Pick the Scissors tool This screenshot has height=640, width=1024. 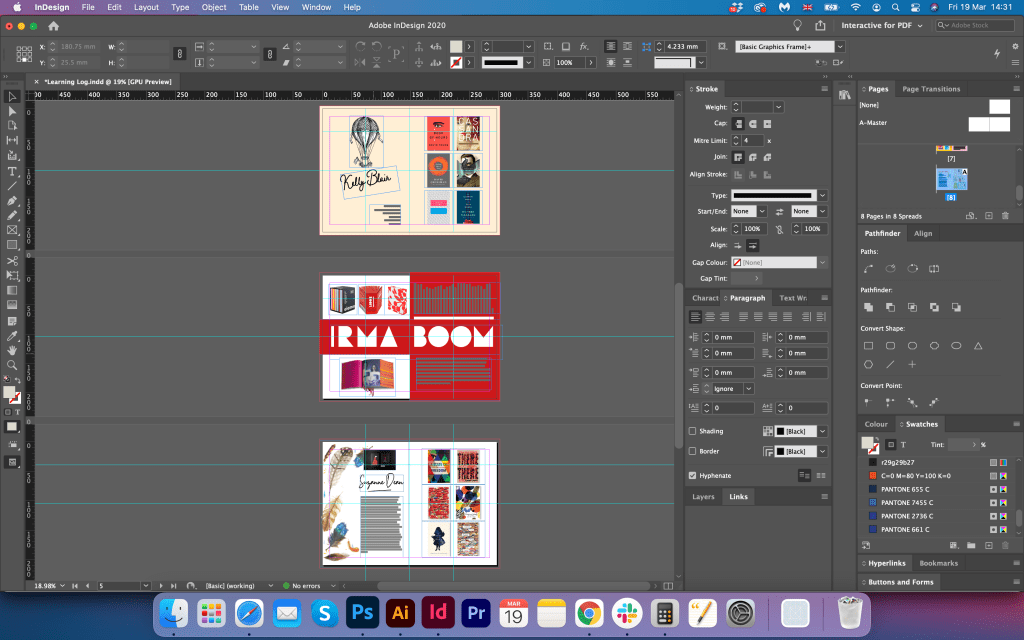coord(12,260)
